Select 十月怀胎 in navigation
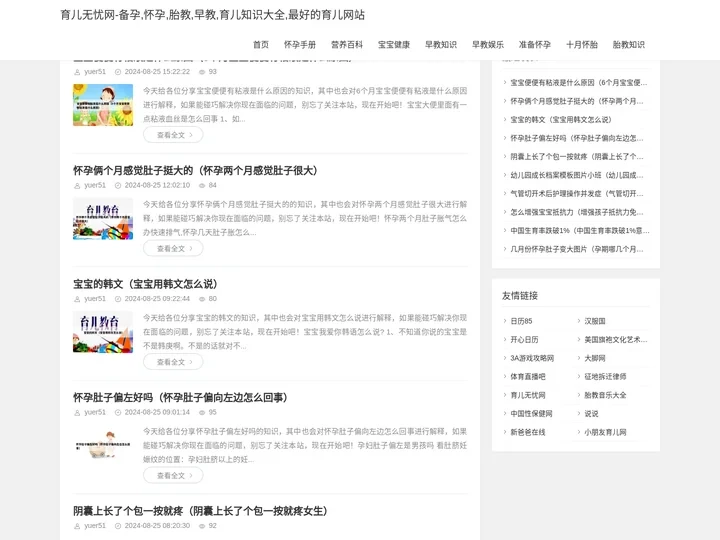This screenshot has height=540, width=720. pyautogui.click(x=582, y=45)
